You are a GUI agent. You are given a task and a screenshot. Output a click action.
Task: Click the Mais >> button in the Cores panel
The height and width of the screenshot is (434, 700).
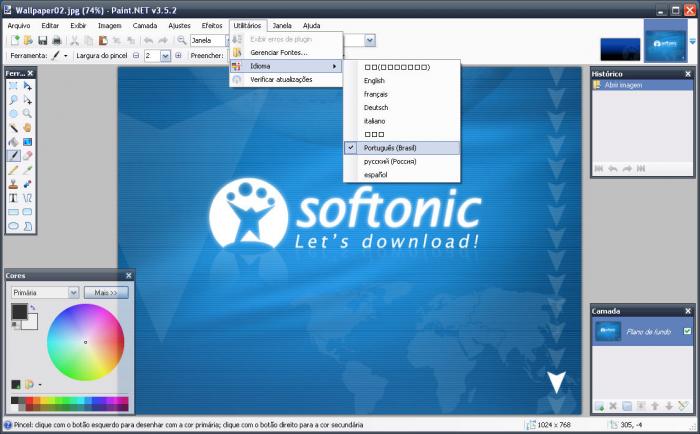[x=106, y=292]
